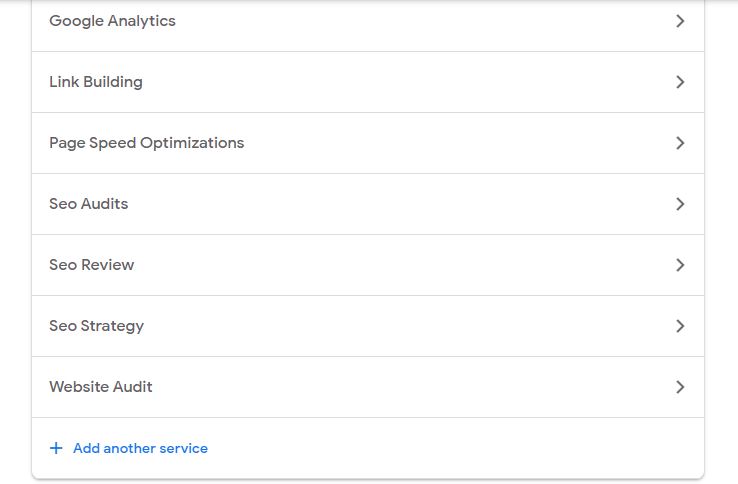
Task: Select the Seo Audits label
Action: click(x=88, y=204)
